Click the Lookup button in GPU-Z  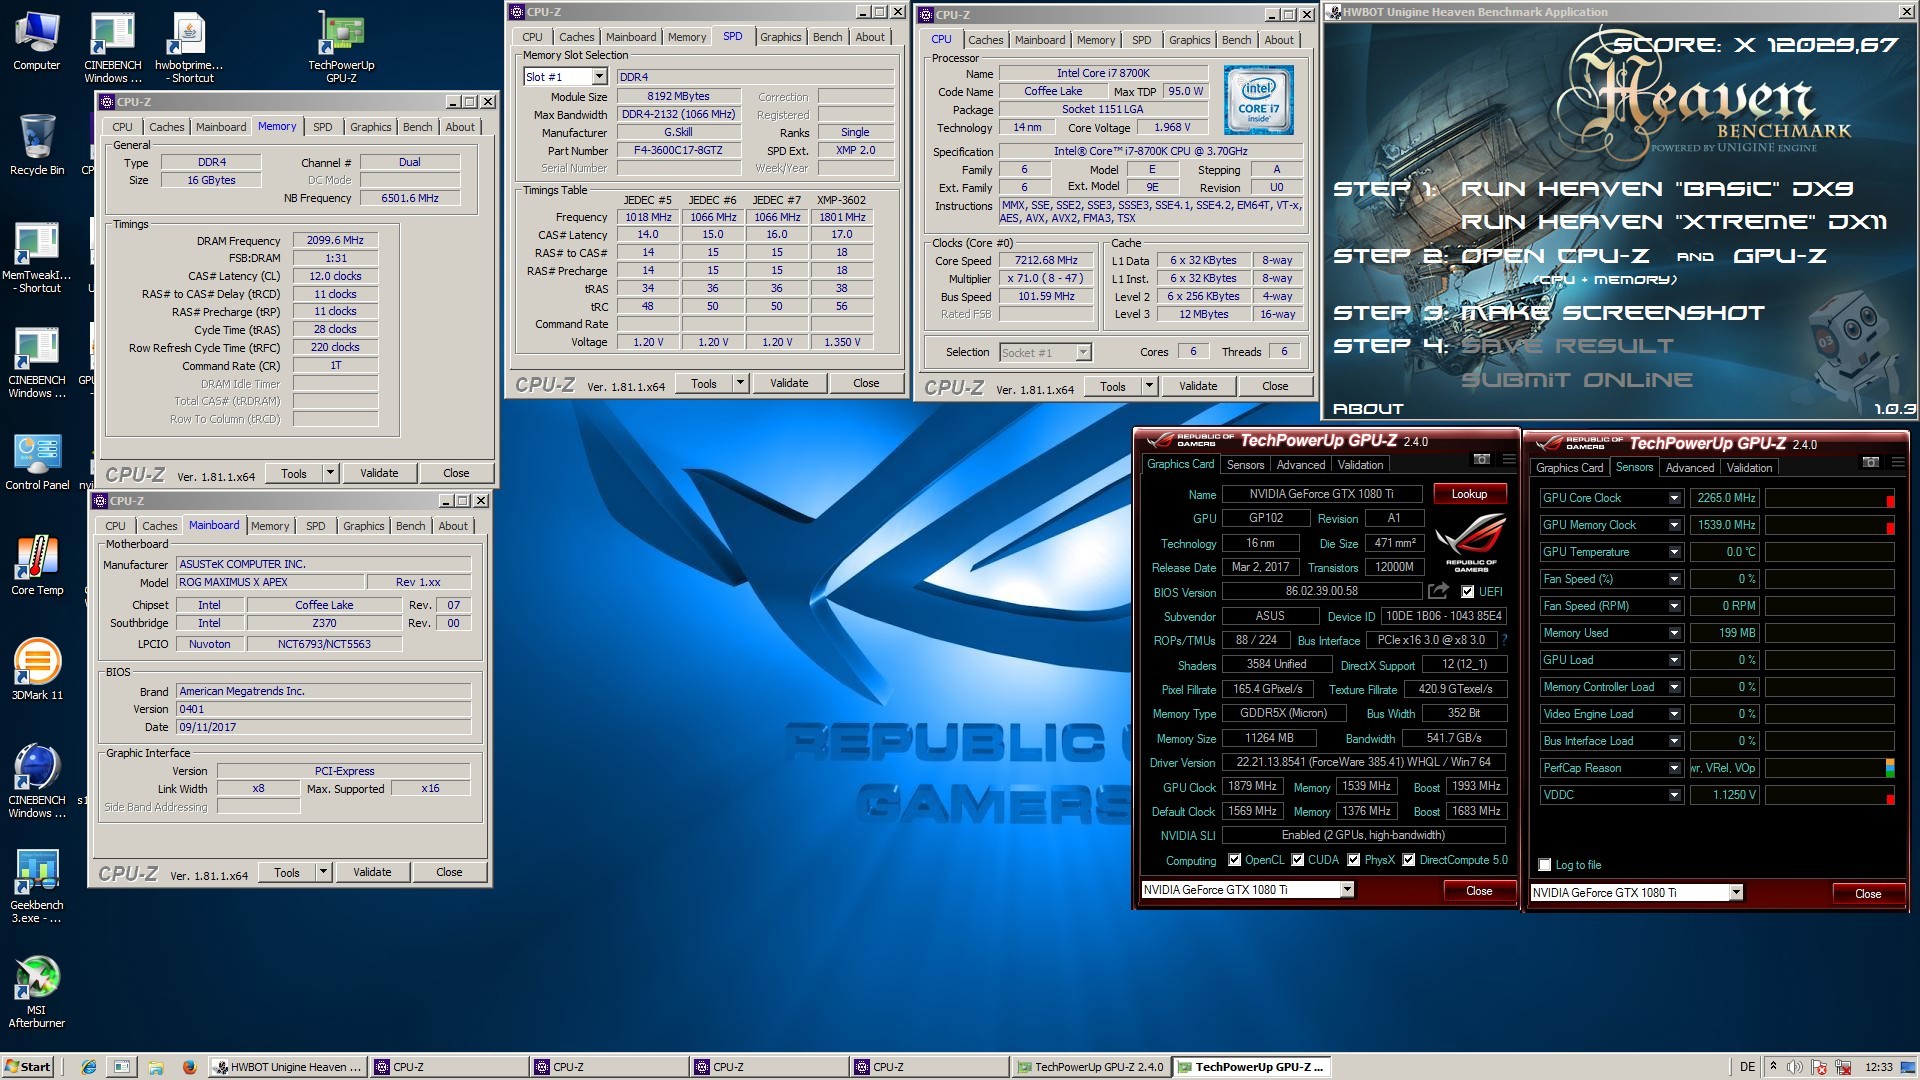point(1469,494)
